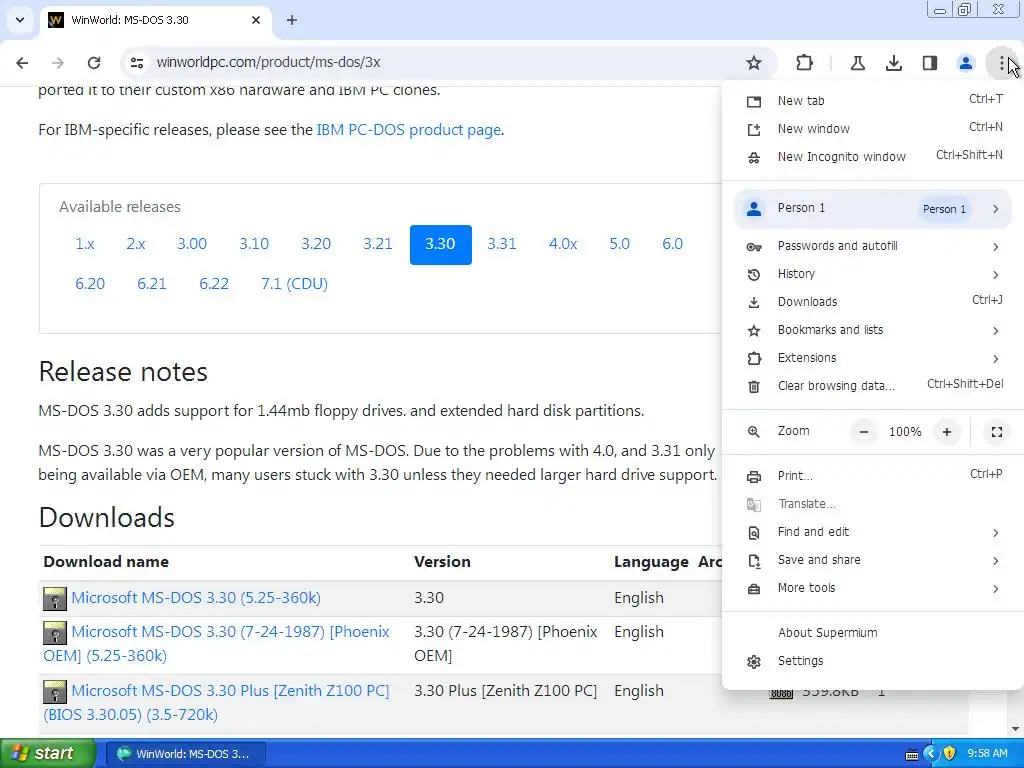1024x768 pixels.
Task: Open the Downloads toolbar icon
Action: click(893, 63)
